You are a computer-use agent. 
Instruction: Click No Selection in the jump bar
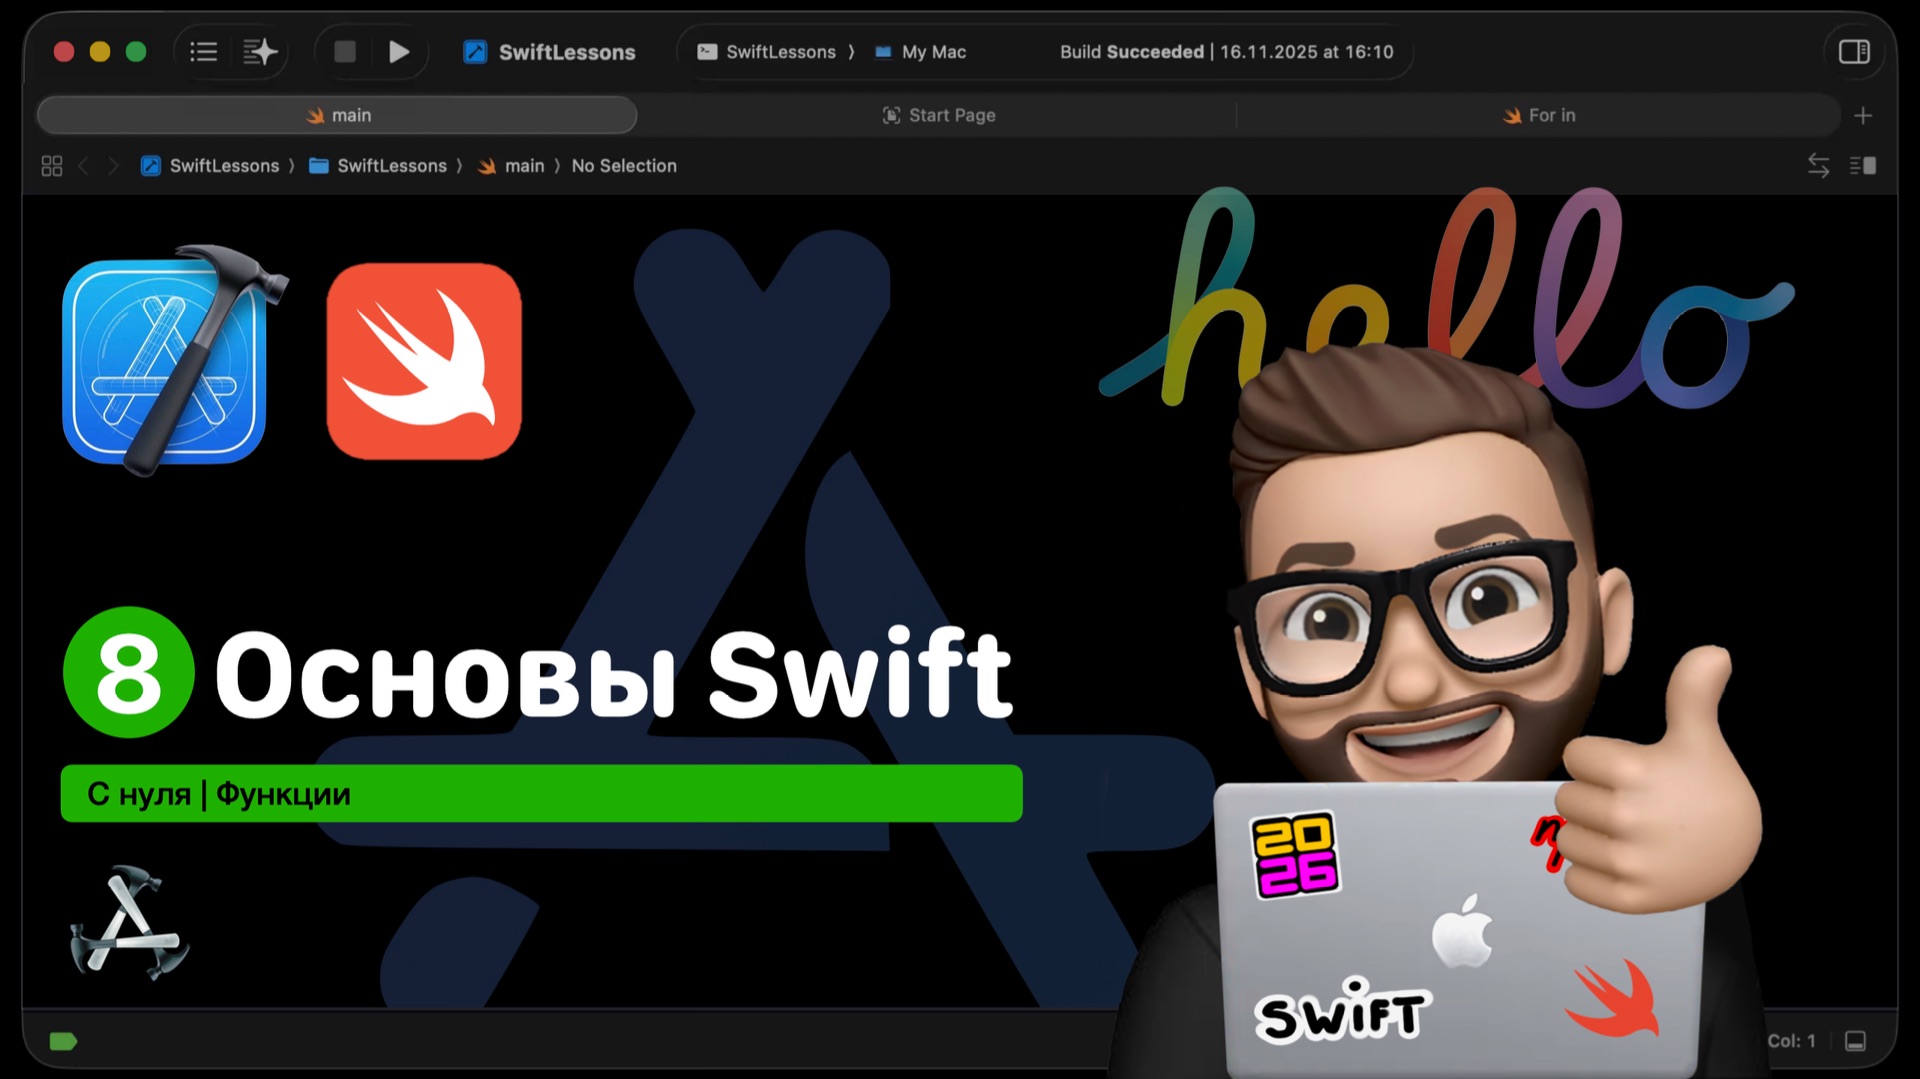click(x=624, y=165)
